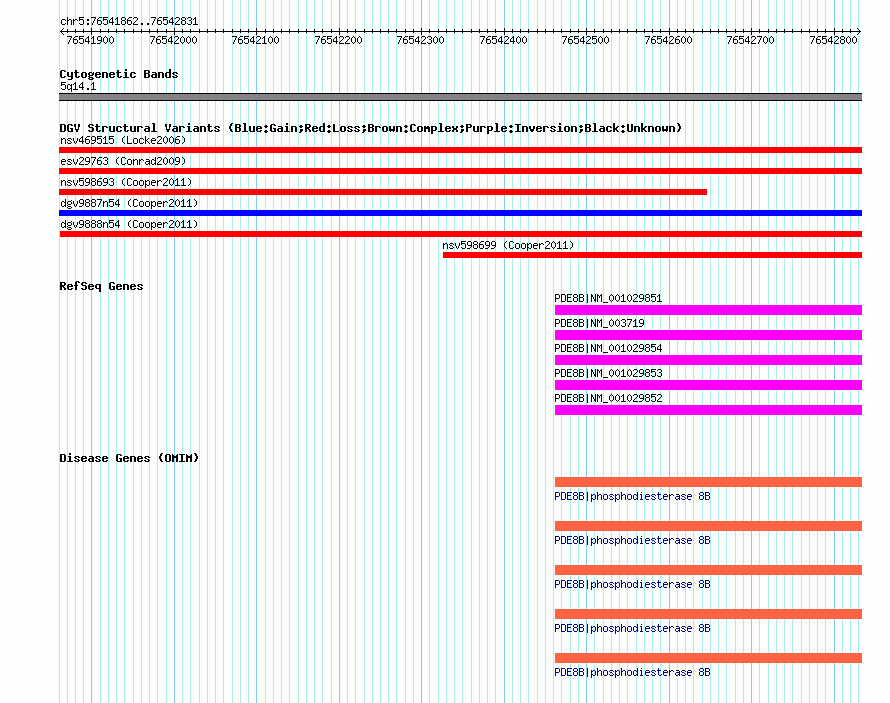Open the nsv469515 (Locke2006) variant label

(123, 140)
